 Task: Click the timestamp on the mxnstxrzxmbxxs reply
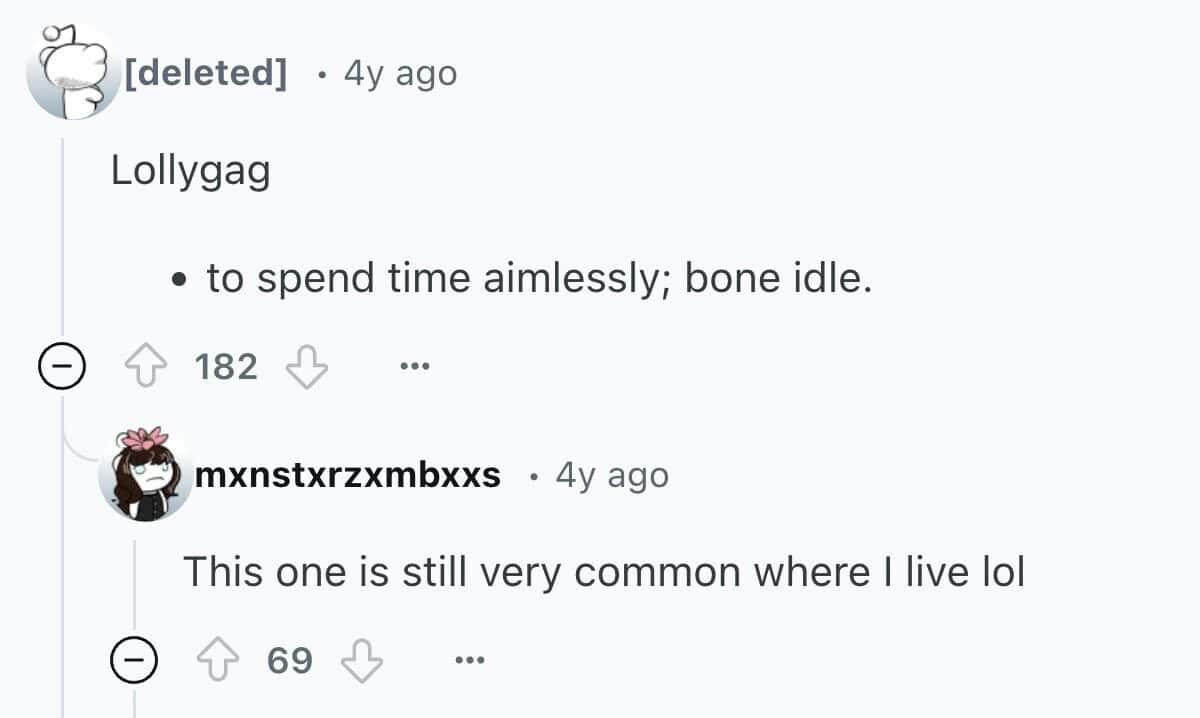point(612,475)
